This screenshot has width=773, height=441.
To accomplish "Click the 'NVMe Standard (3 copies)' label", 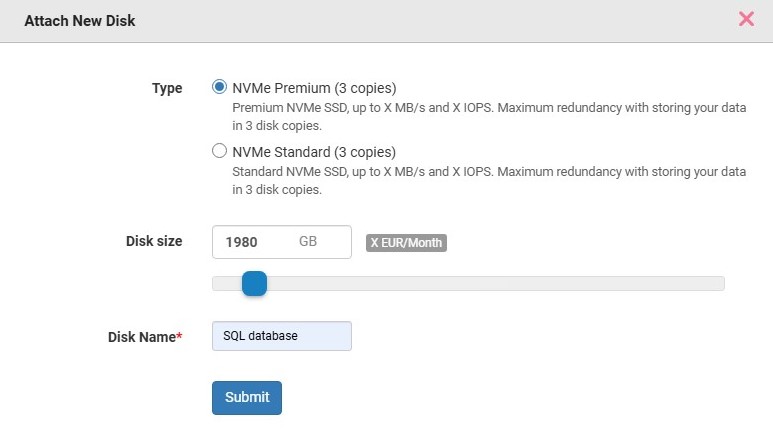I will point(314,152).
